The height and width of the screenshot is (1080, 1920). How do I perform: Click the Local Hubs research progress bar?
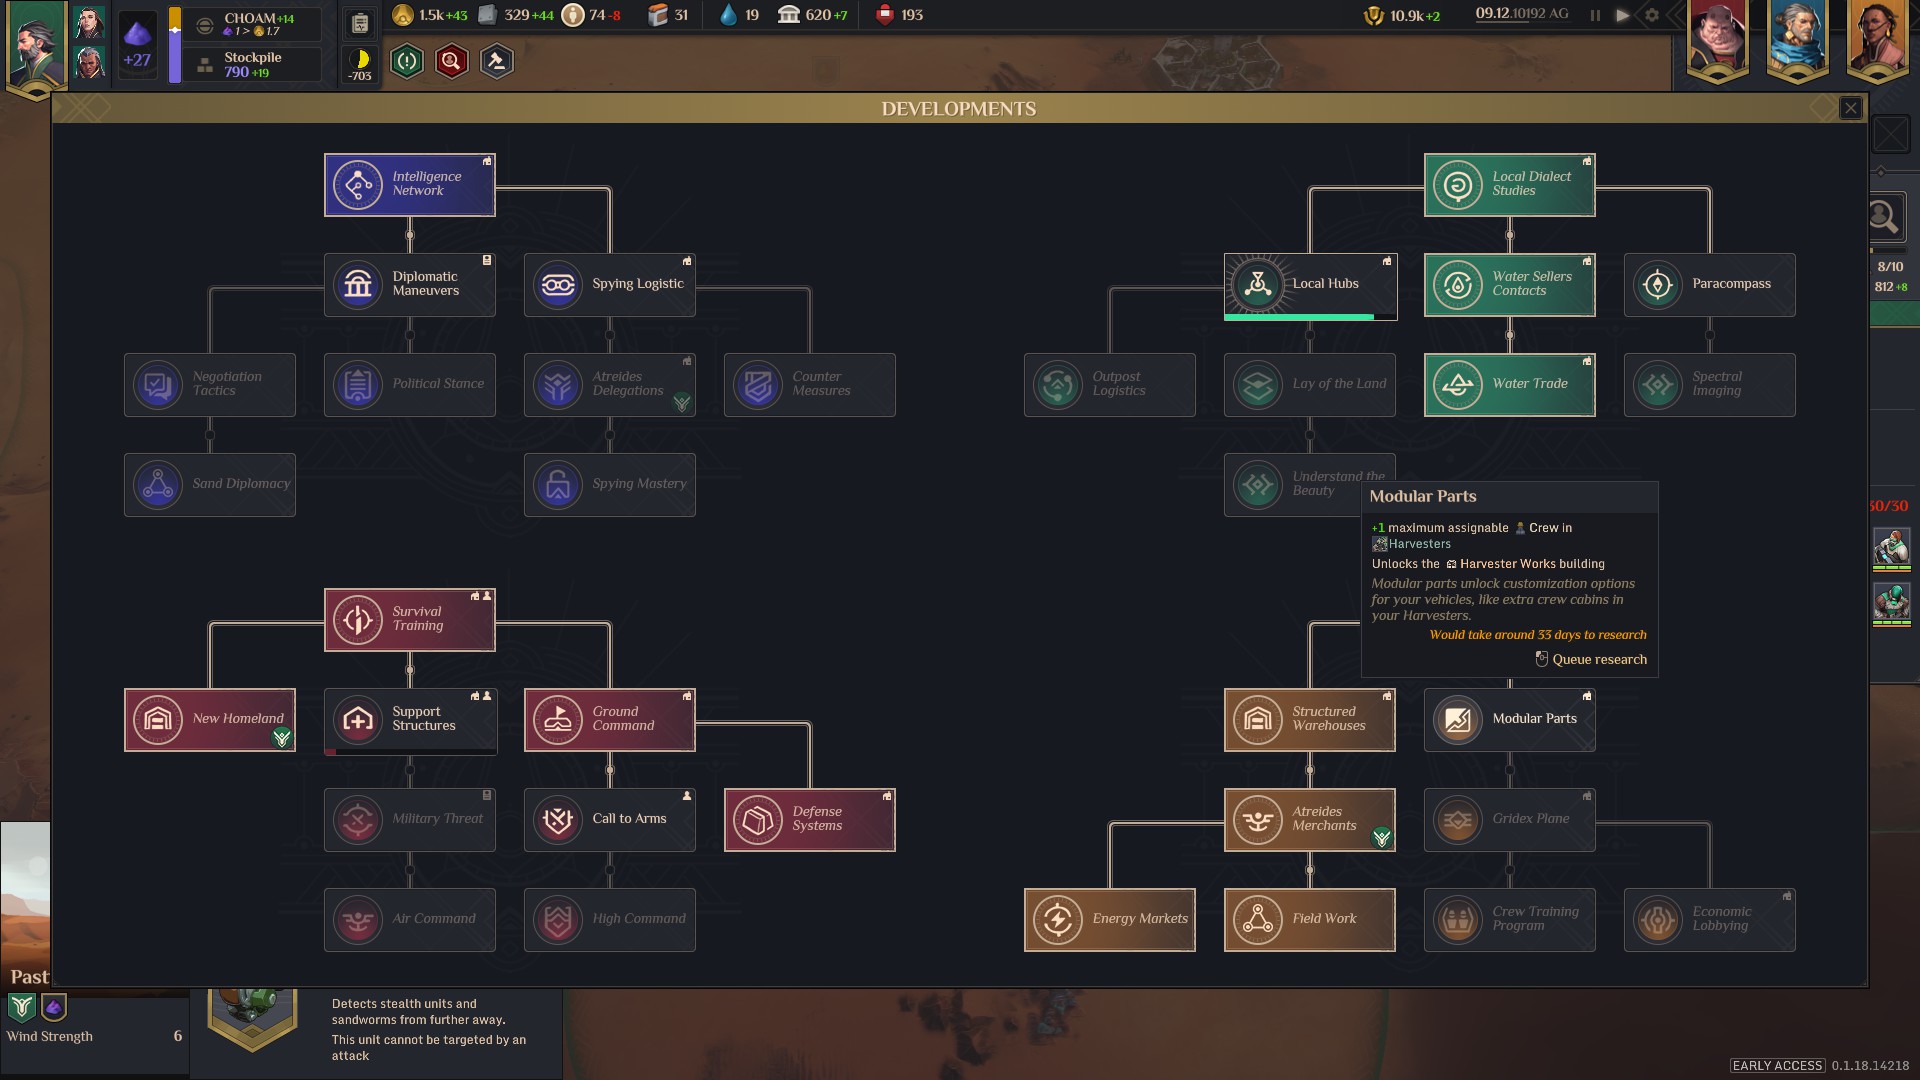point(1299,317)
